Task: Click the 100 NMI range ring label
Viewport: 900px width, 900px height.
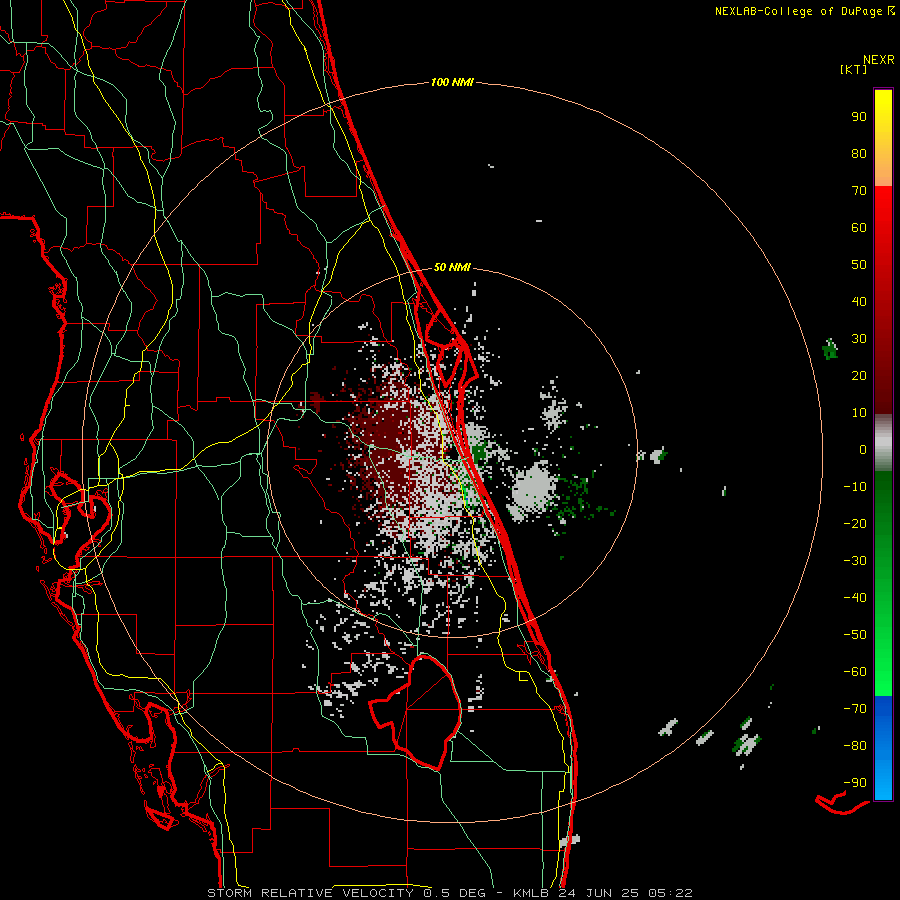Action: point(452,82)
